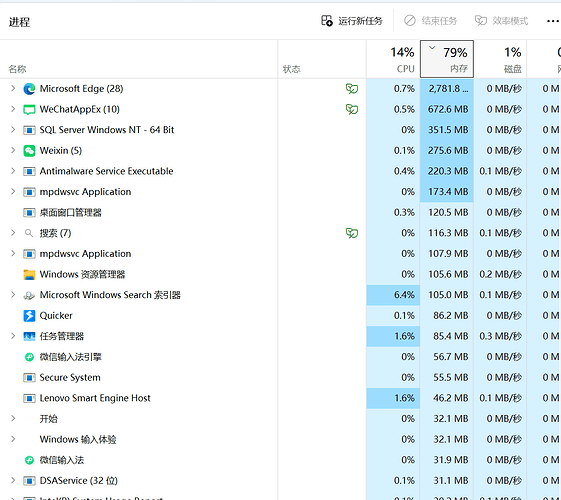
Task: Select the Quicker process name
Action: pyautogui.click(x=56, y=316)
